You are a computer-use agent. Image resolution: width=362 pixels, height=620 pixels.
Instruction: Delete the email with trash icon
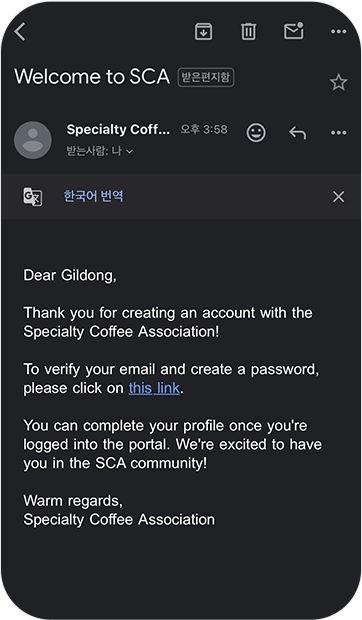[249, 32]
